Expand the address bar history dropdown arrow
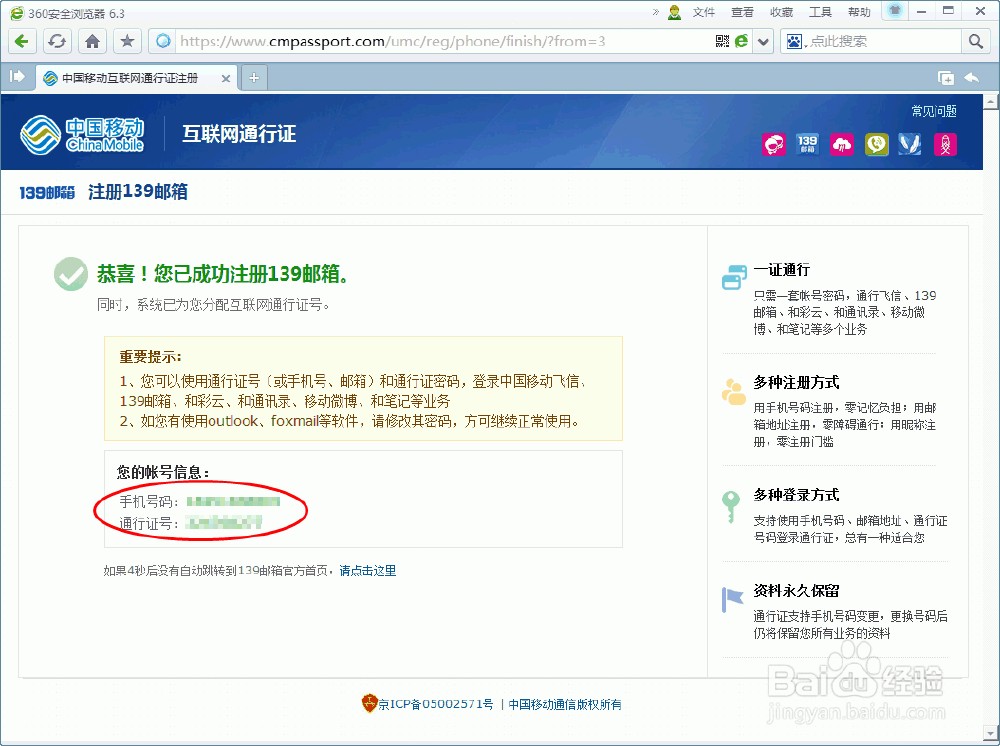This screenshot has width=1000, height=746. [x=763, y=42]
